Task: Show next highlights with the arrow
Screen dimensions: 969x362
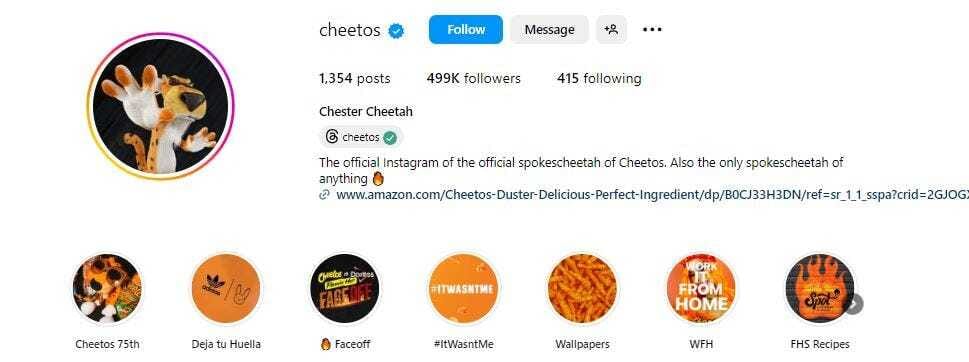Action: coord(853,304)
